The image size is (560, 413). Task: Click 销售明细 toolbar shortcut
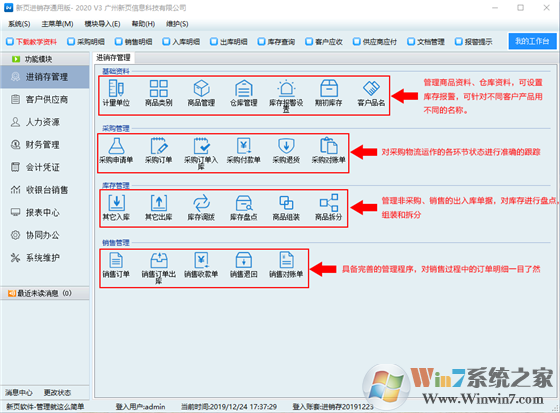(134, 42)
